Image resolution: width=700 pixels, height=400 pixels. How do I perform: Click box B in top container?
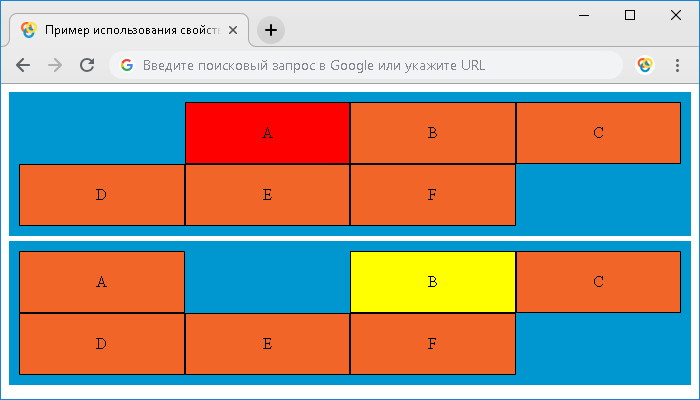coord(432,133)
